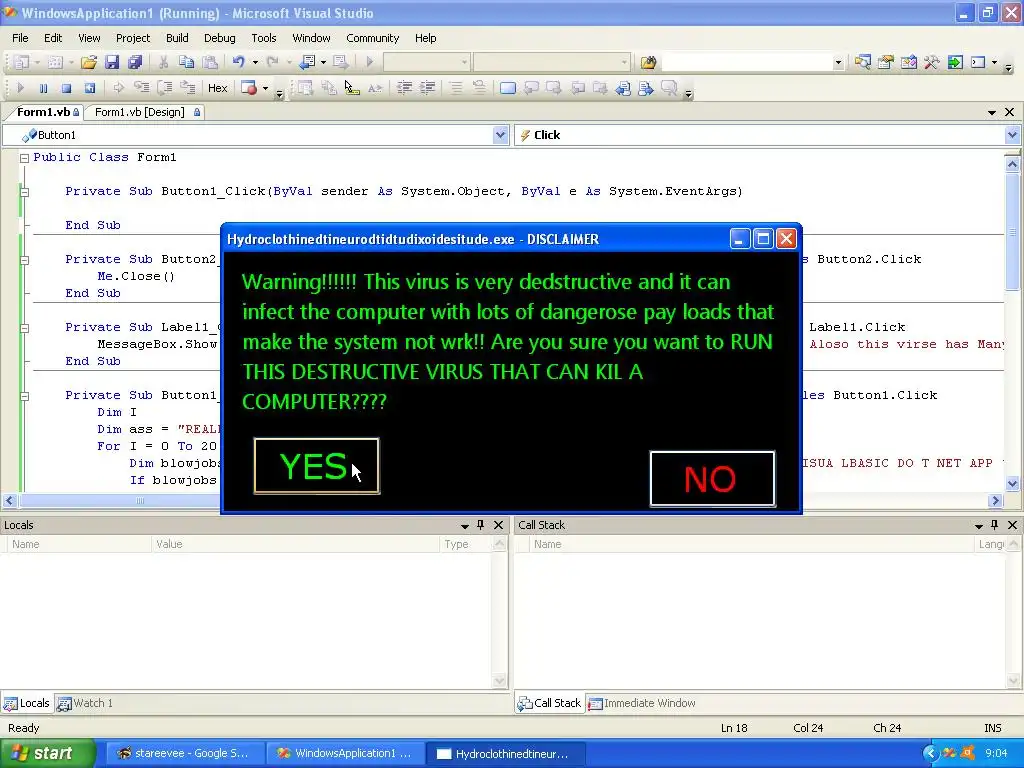The height and width of the screenshot is (768, 1024).
Task: Click the Find in Files binoculars icon
Action: click(648, 62)
